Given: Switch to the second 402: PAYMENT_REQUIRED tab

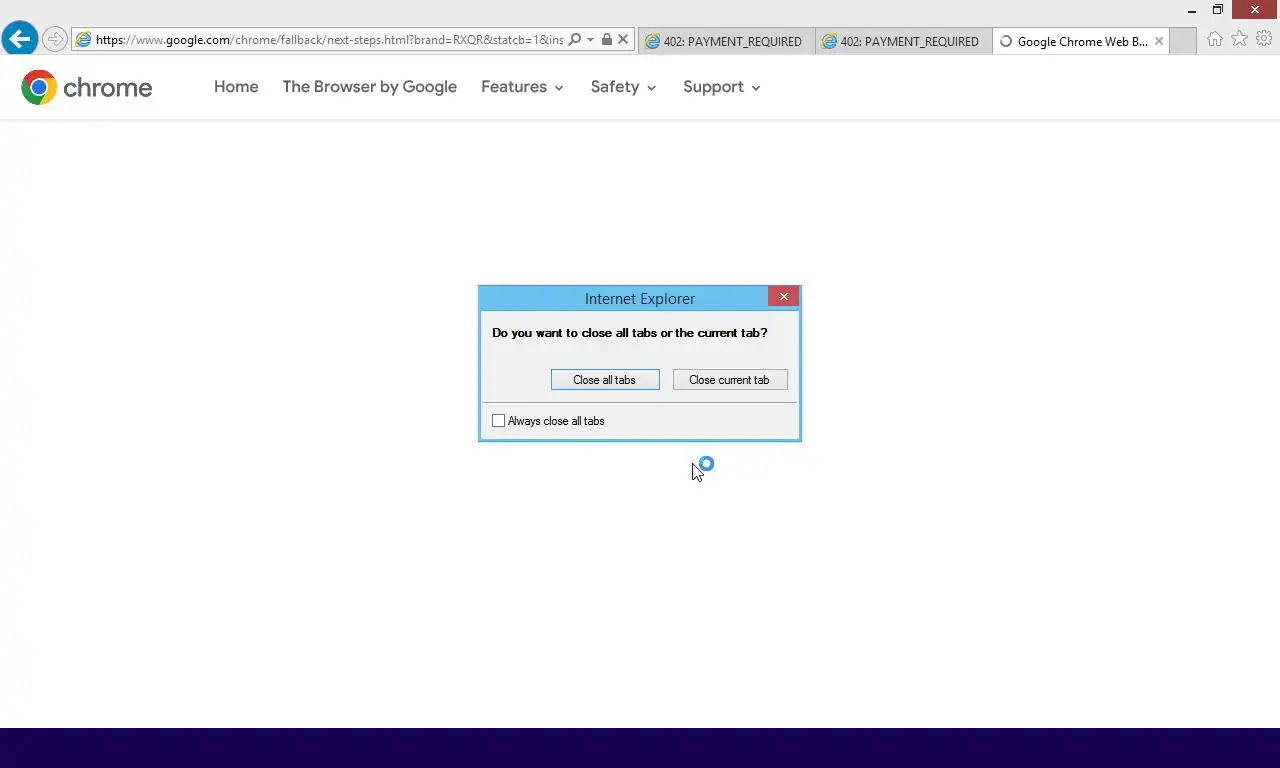Looking at the screenshot, I should [x=903, y=41].
